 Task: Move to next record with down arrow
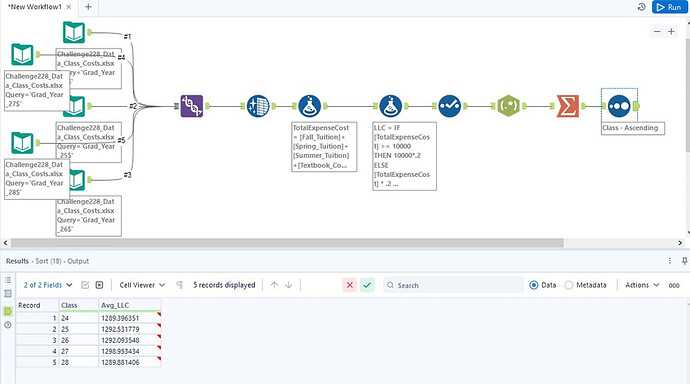[289, 285]
